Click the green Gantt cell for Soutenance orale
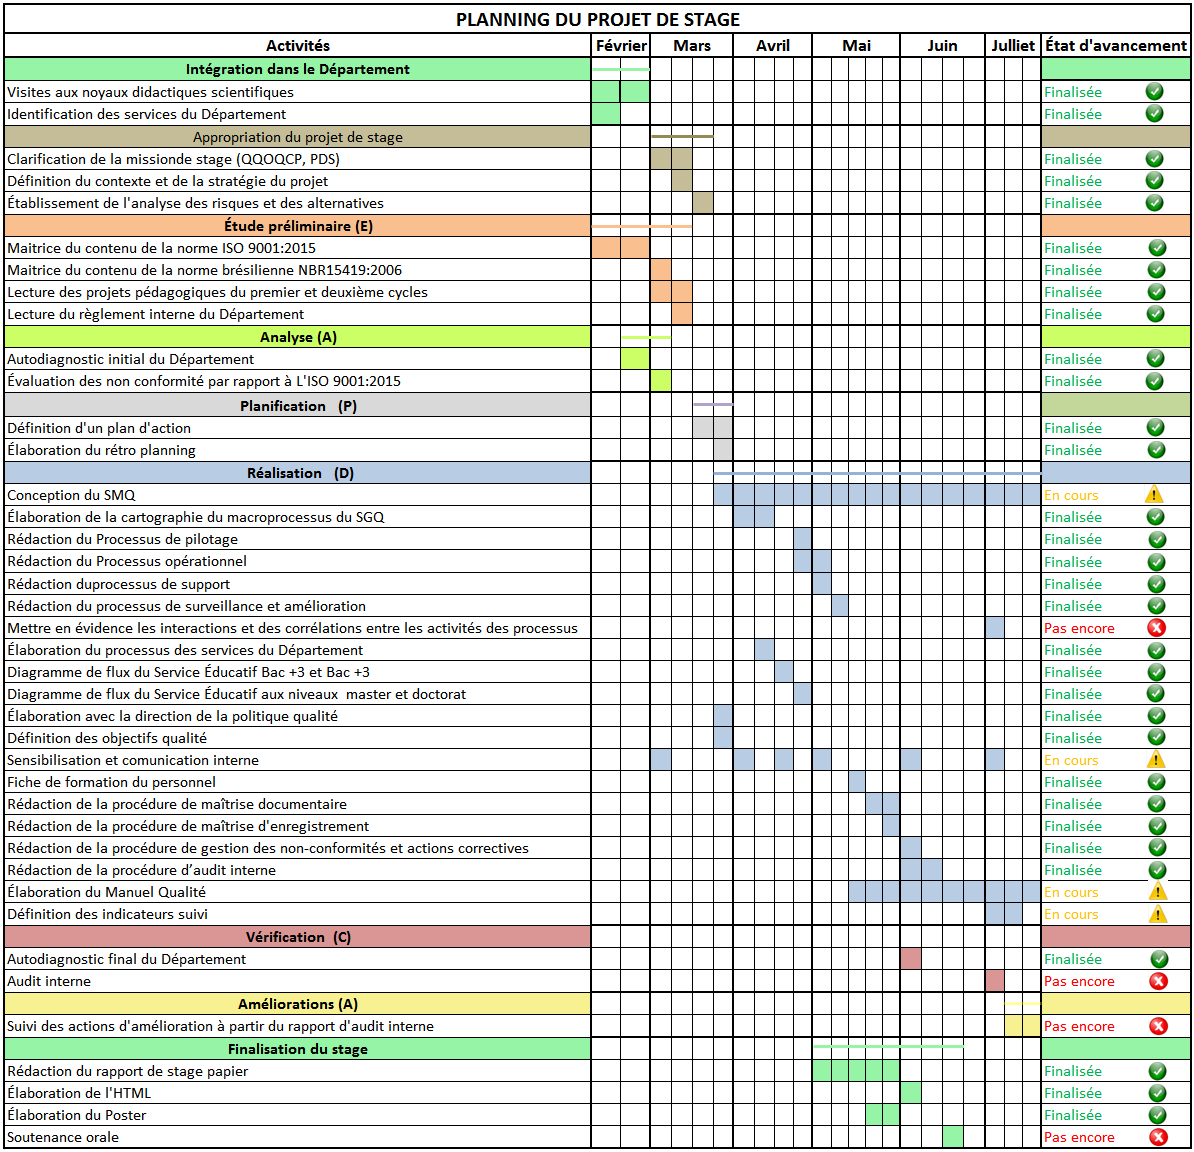The image size is (1194, 1152). tap(953, 1137)
